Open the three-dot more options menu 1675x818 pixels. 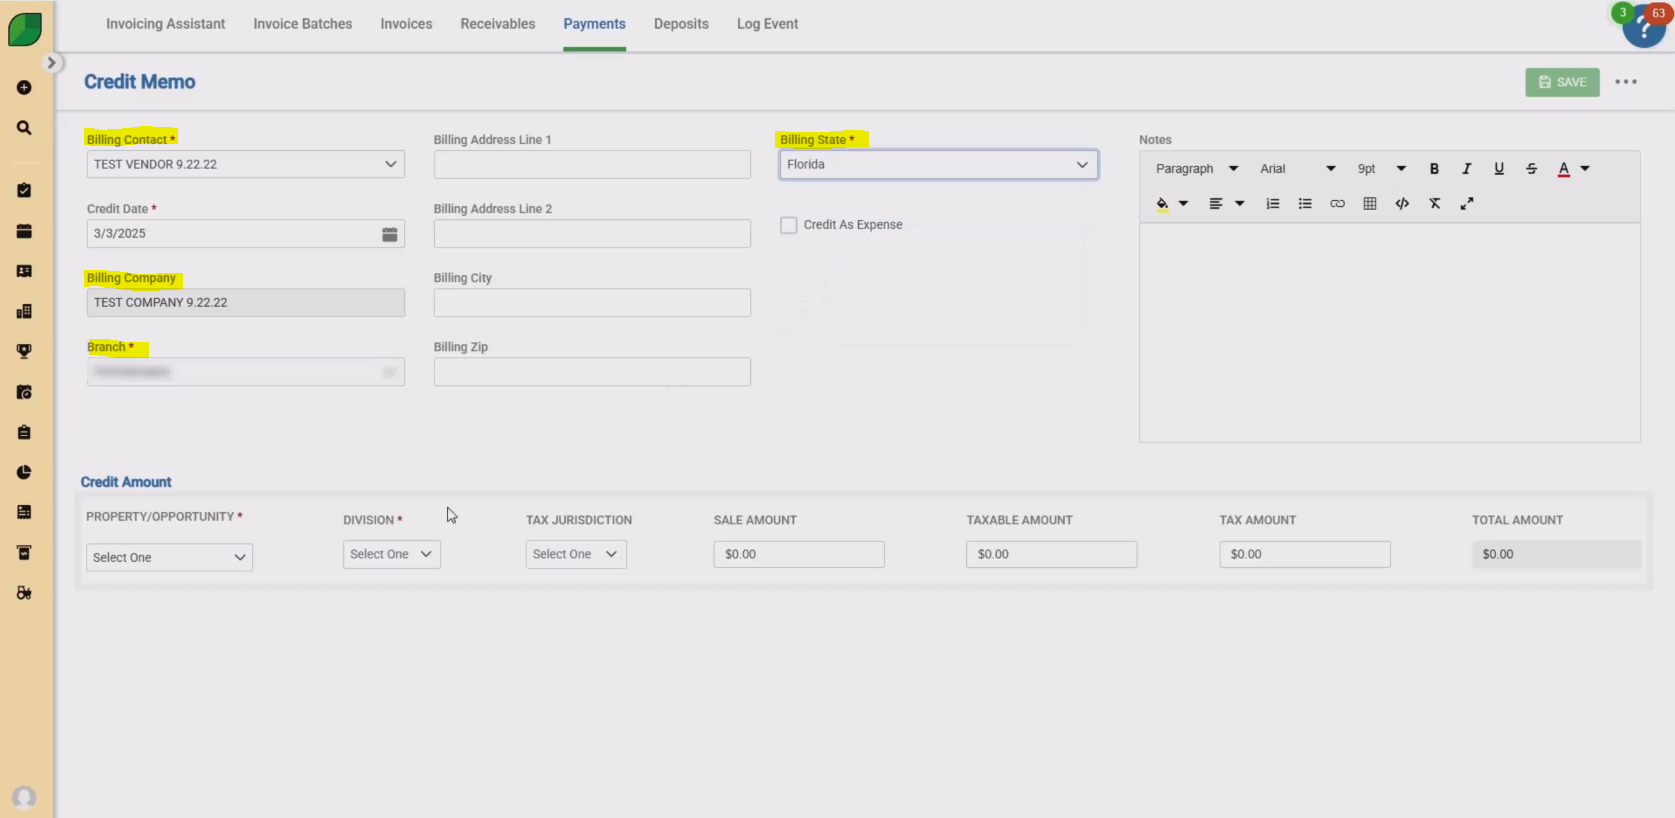pos(1626,82)
